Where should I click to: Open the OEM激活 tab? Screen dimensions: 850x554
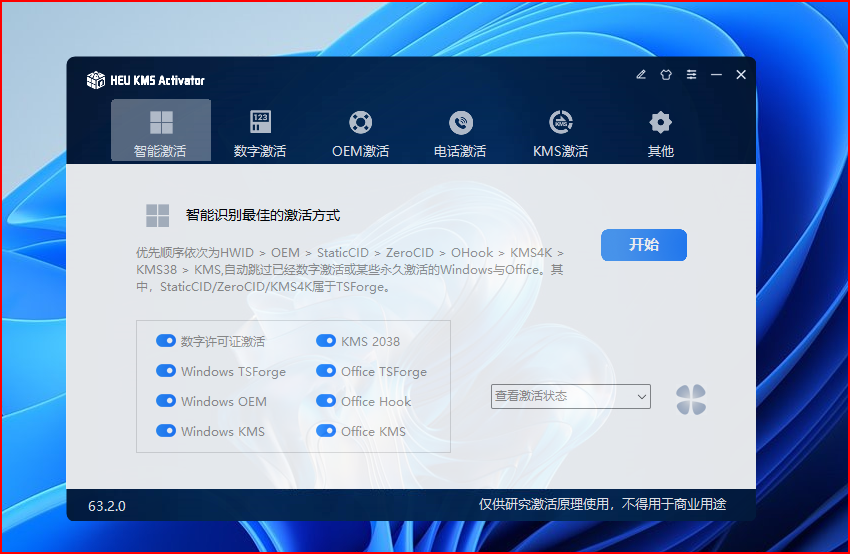tap(360, 133)
